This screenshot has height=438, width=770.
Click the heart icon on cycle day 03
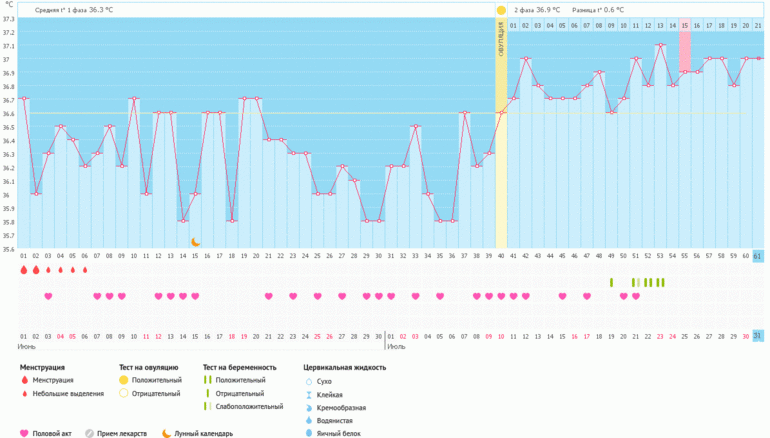tap(48, 296)
